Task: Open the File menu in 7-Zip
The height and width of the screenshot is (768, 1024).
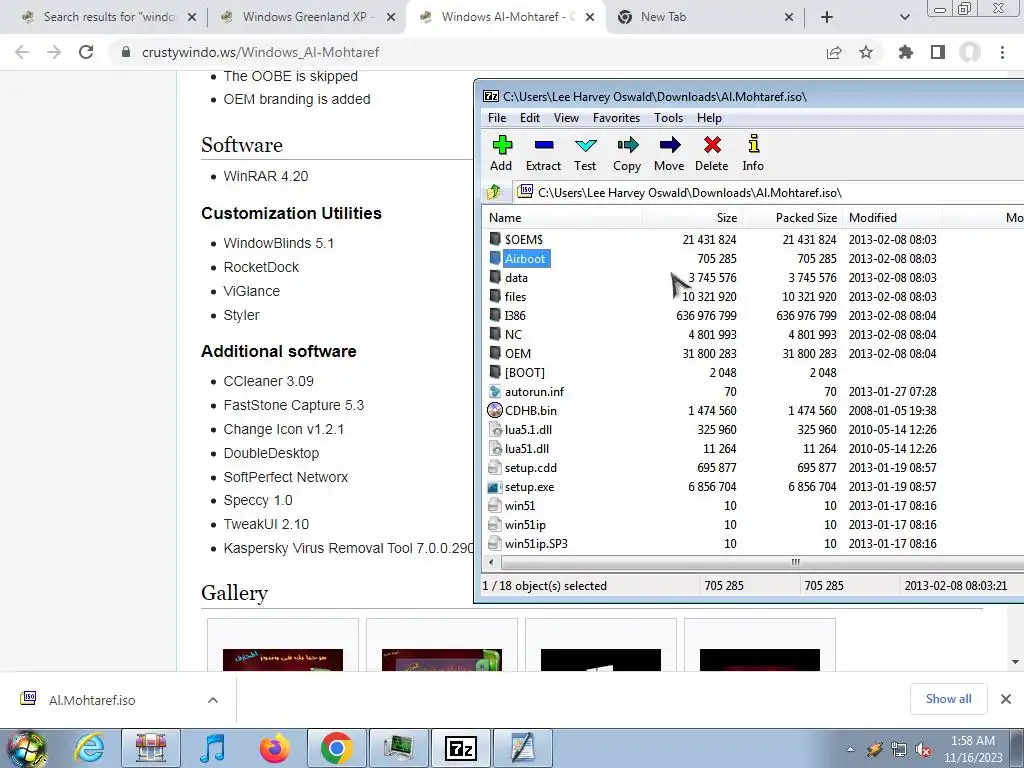Action: (x=497, y=118)
